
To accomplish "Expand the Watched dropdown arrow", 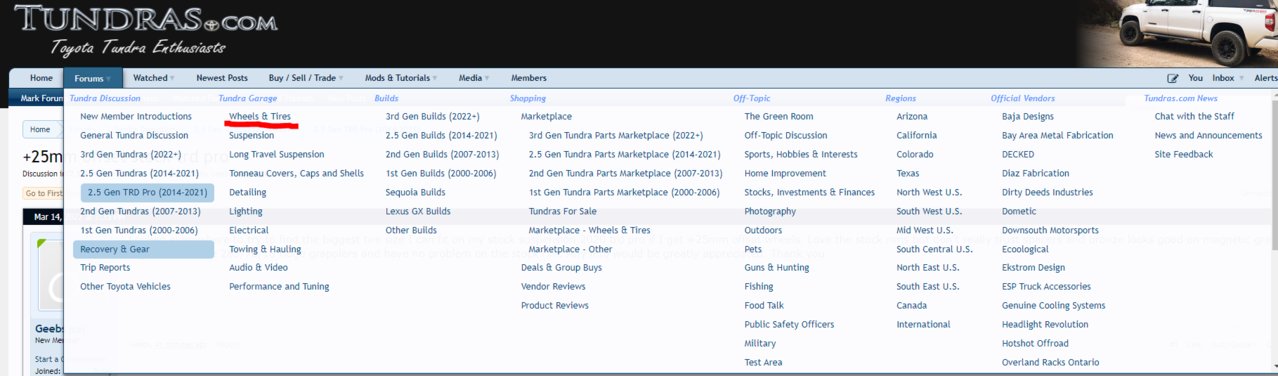I will point(172,78).
